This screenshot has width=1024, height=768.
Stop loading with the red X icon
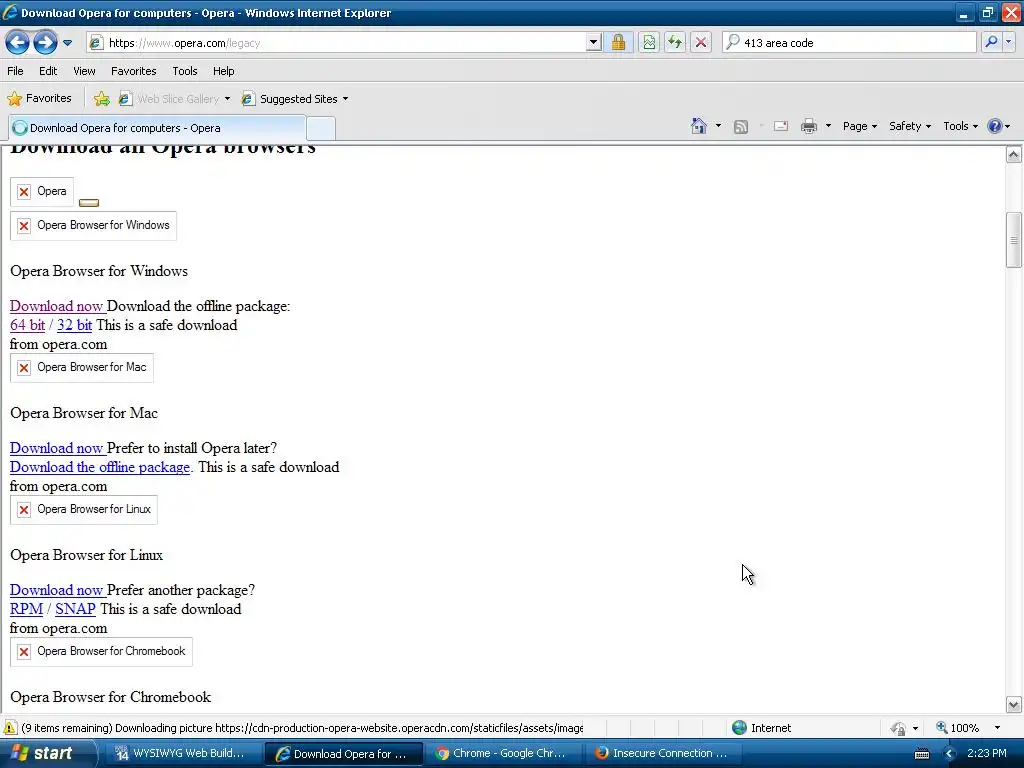[701, 43]
